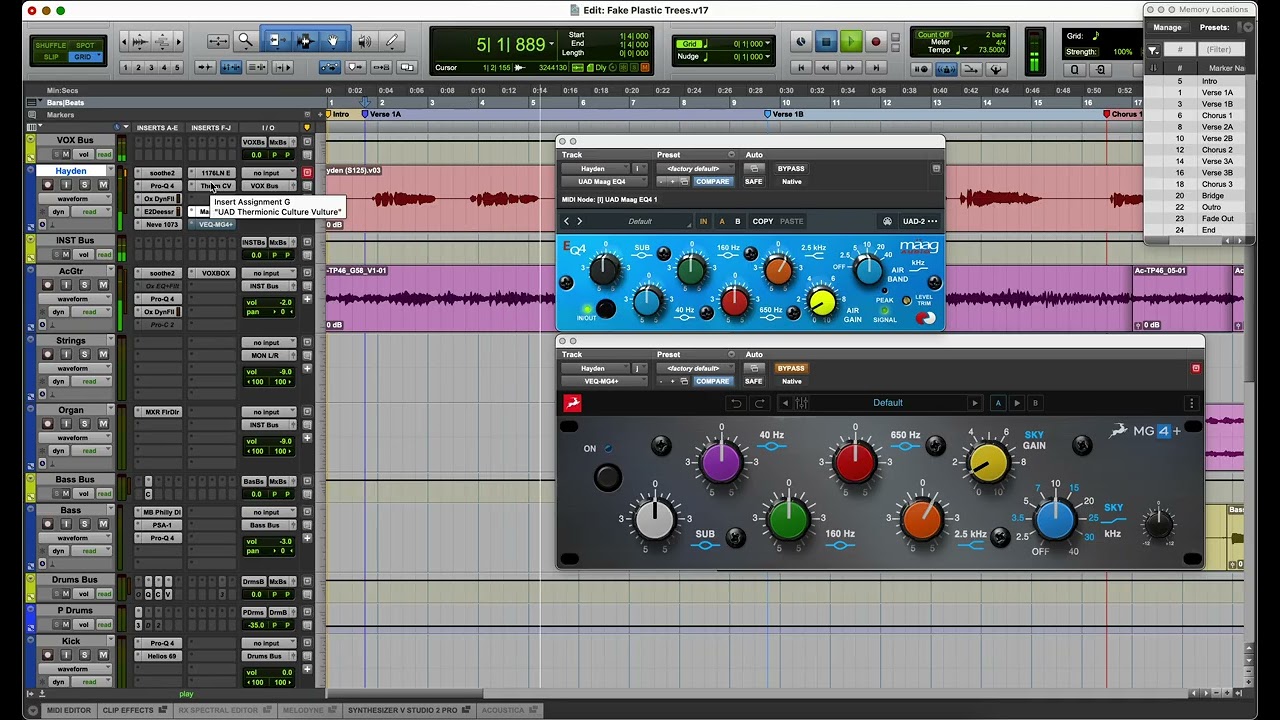Select the Grabber hand tool

pyautogui.click(x=333, y=41)
